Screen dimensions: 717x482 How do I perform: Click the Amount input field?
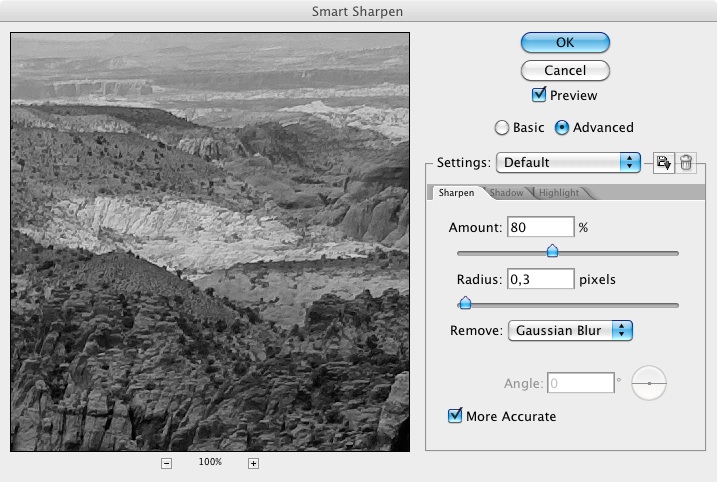click(x=540, y=227)
